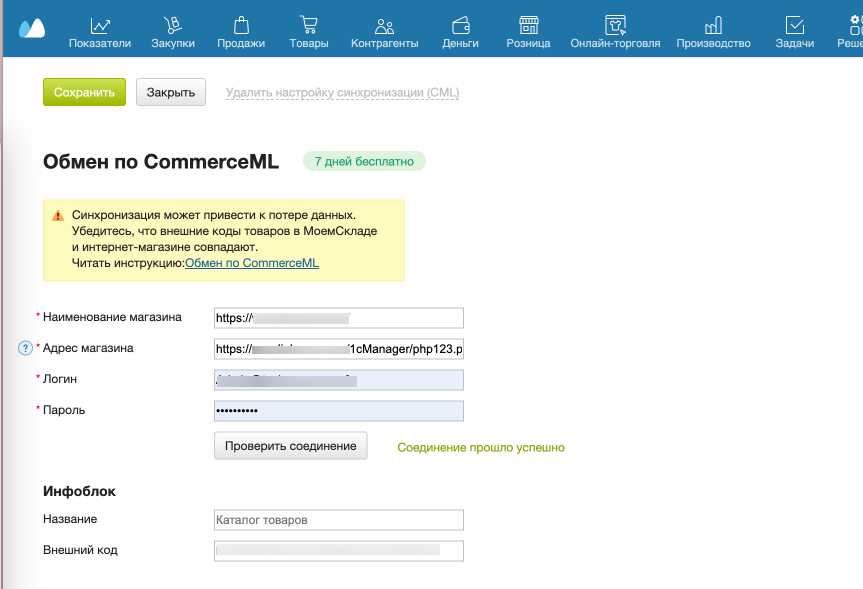Select the Розница menu label
This screenshot has width=863, height=589.
click(x=528, y=43)
